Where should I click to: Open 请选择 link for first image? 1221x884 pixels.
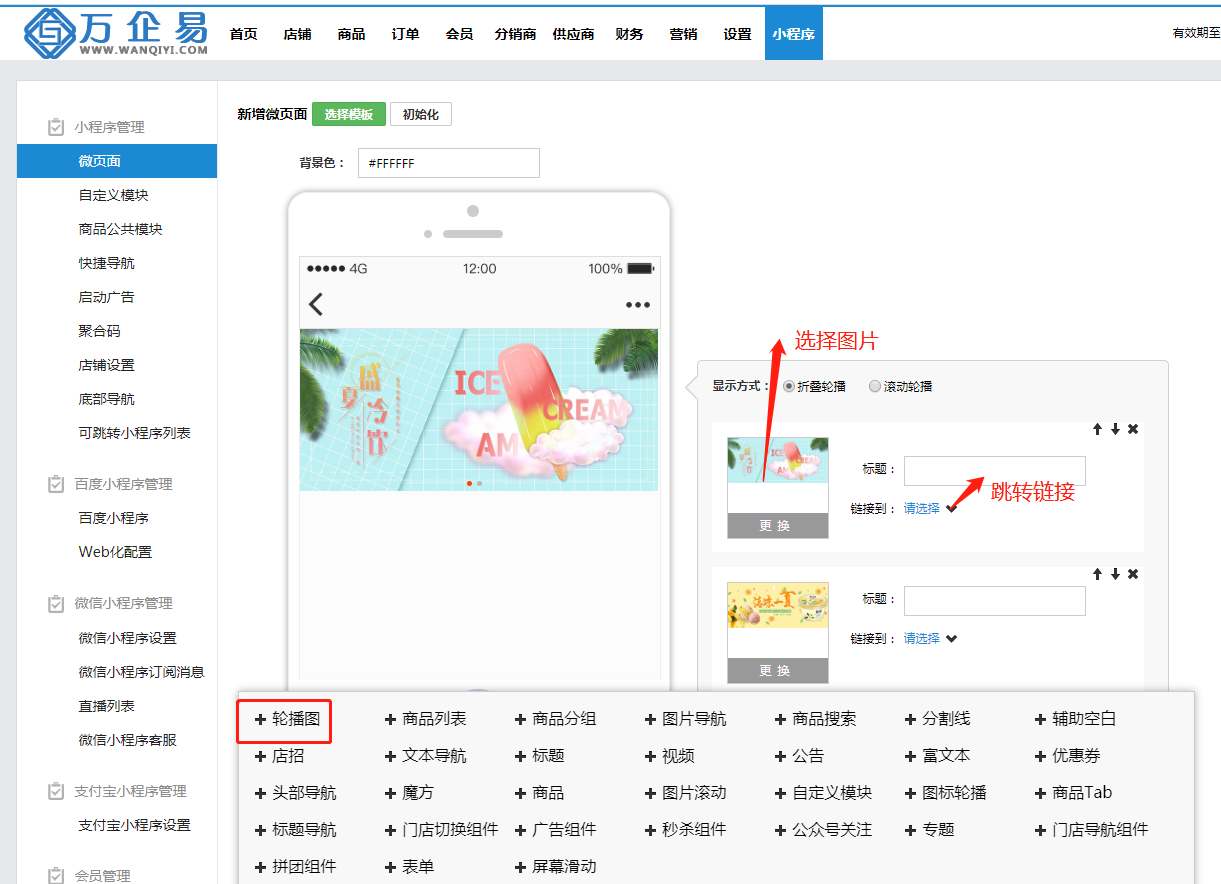coord(921,508)
